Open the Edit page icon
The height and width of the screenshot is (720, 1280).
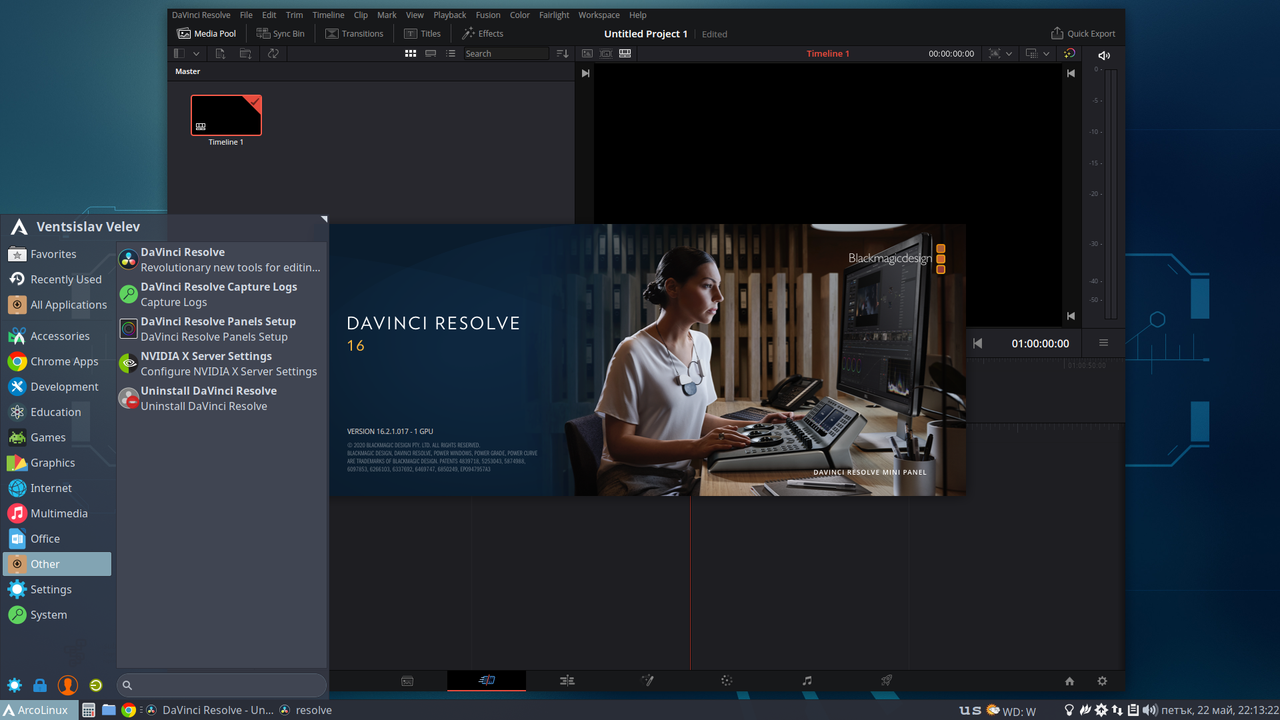point(567,681)
